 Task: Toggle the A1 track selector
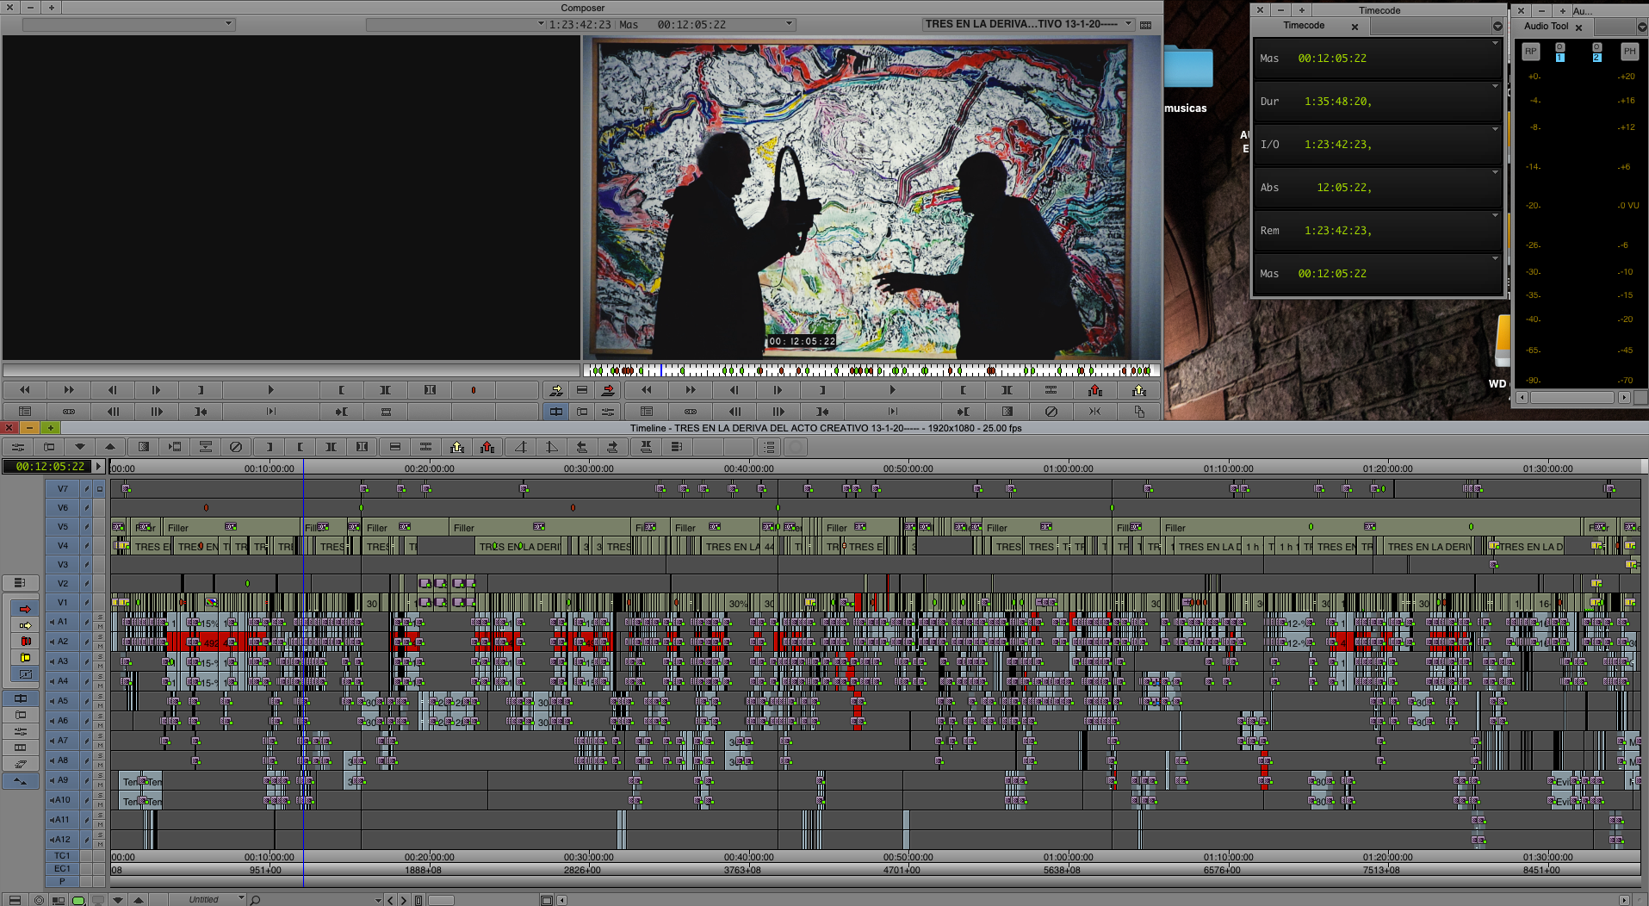pyautogui.click(x=62, y=621)
